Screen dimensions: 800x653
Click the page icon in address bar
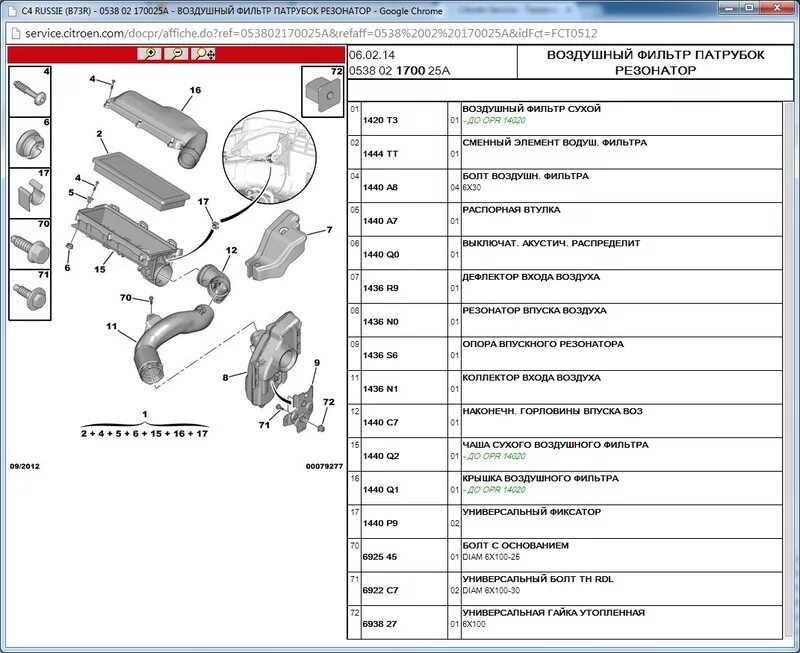16,34
